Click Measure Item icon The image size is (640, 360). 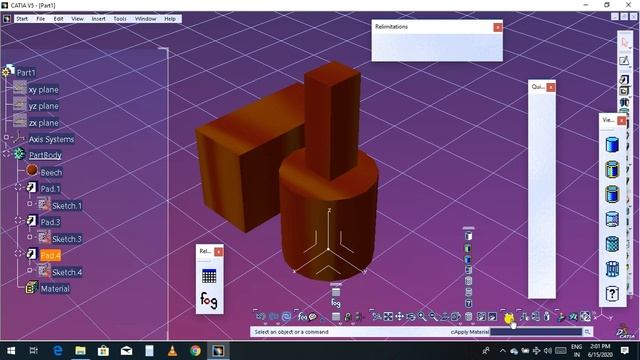536,316
